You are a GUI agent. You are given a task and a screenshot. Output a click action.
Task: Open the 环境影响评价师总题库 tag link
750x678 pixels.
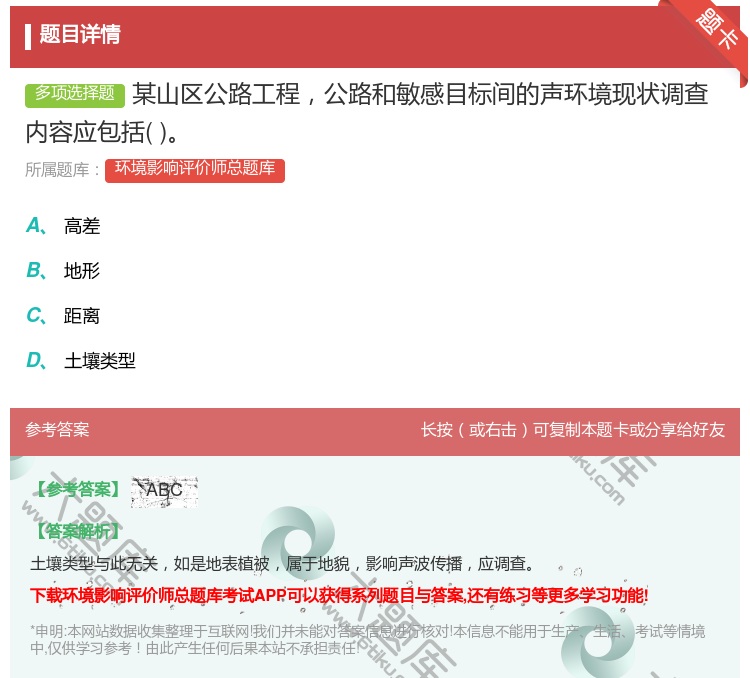click(x=195, y=170)
